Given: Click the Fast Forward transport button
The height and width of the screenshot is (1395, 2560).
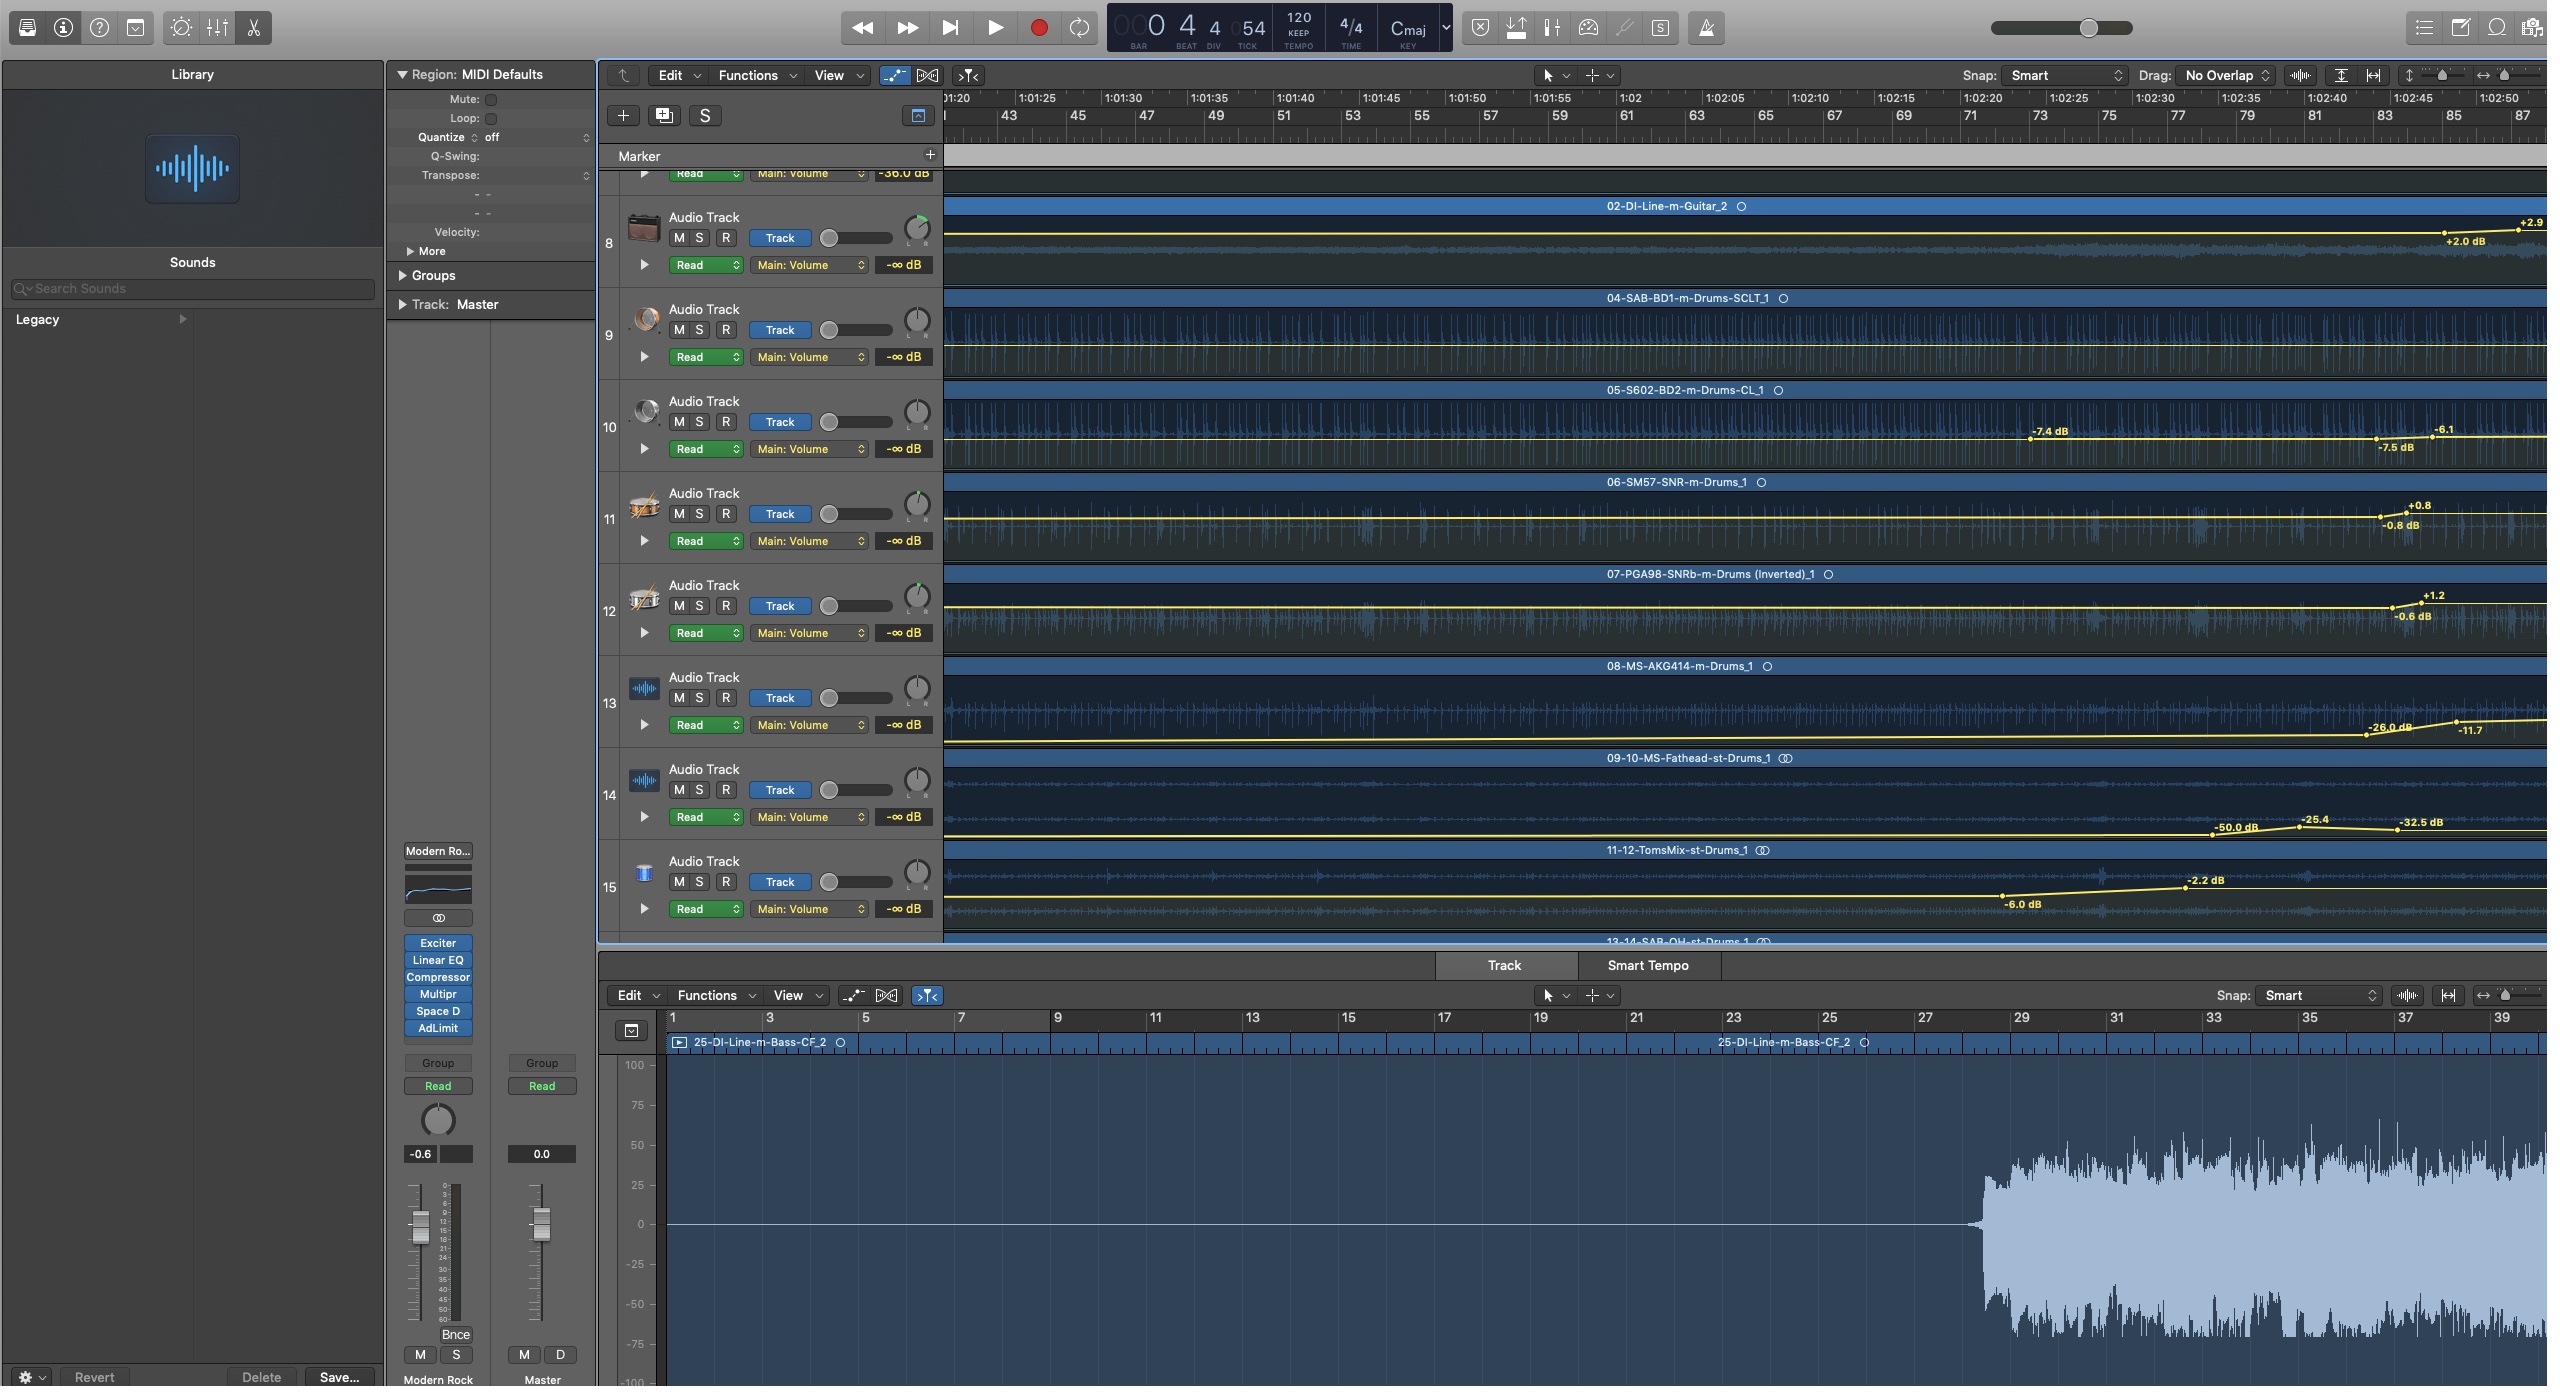Looking at the screenshot, I should [907, 28].
